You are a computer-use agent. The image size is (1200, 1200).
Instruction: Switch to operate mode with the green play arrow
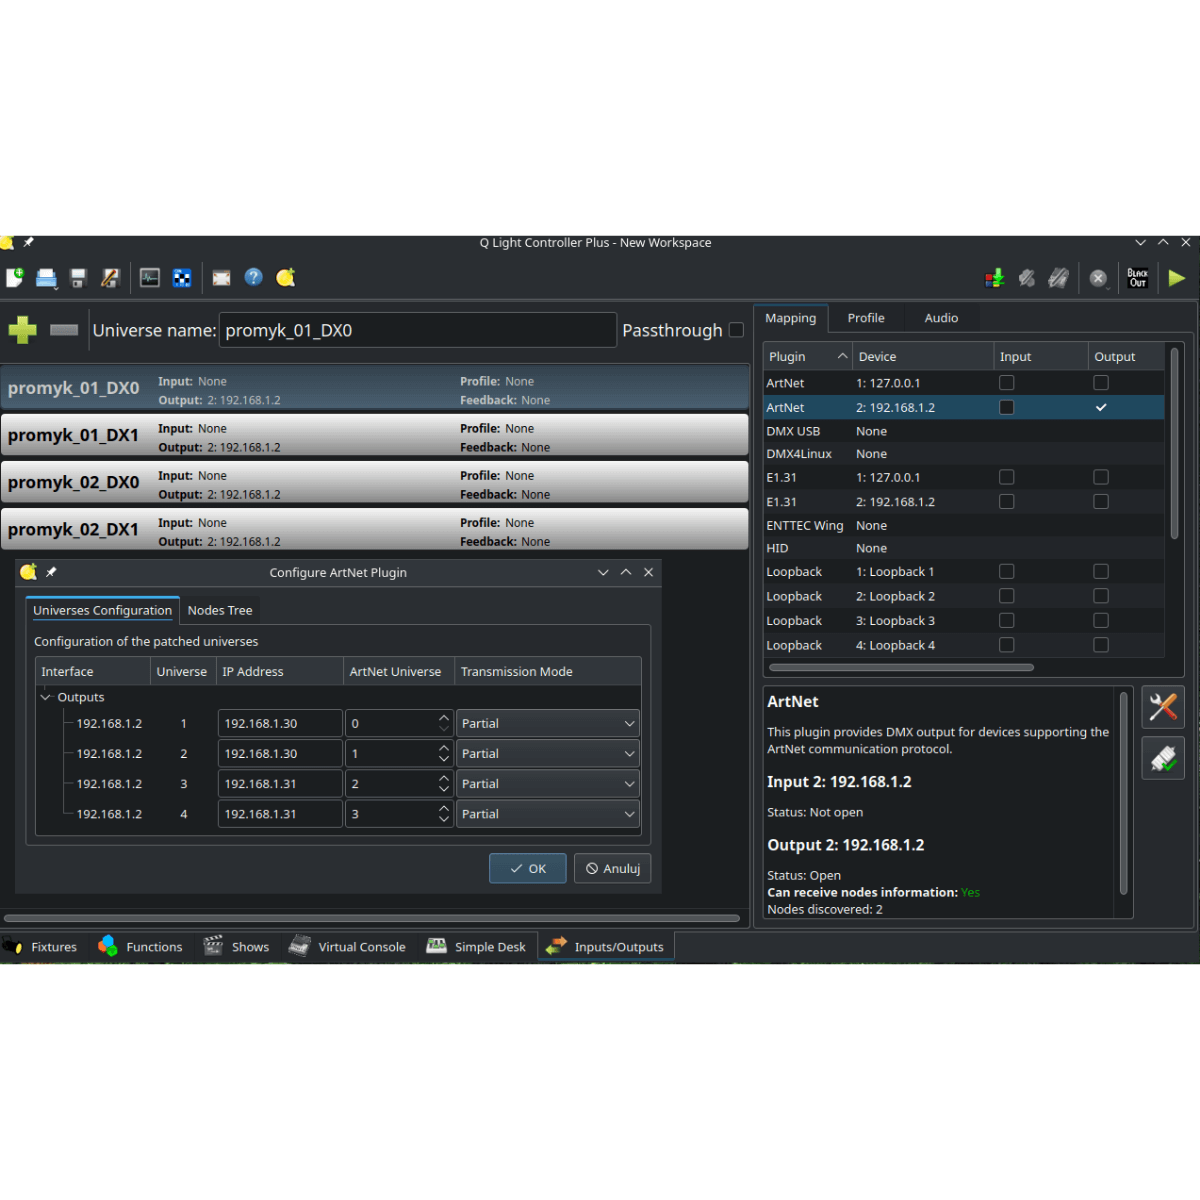click(1176, 278)
